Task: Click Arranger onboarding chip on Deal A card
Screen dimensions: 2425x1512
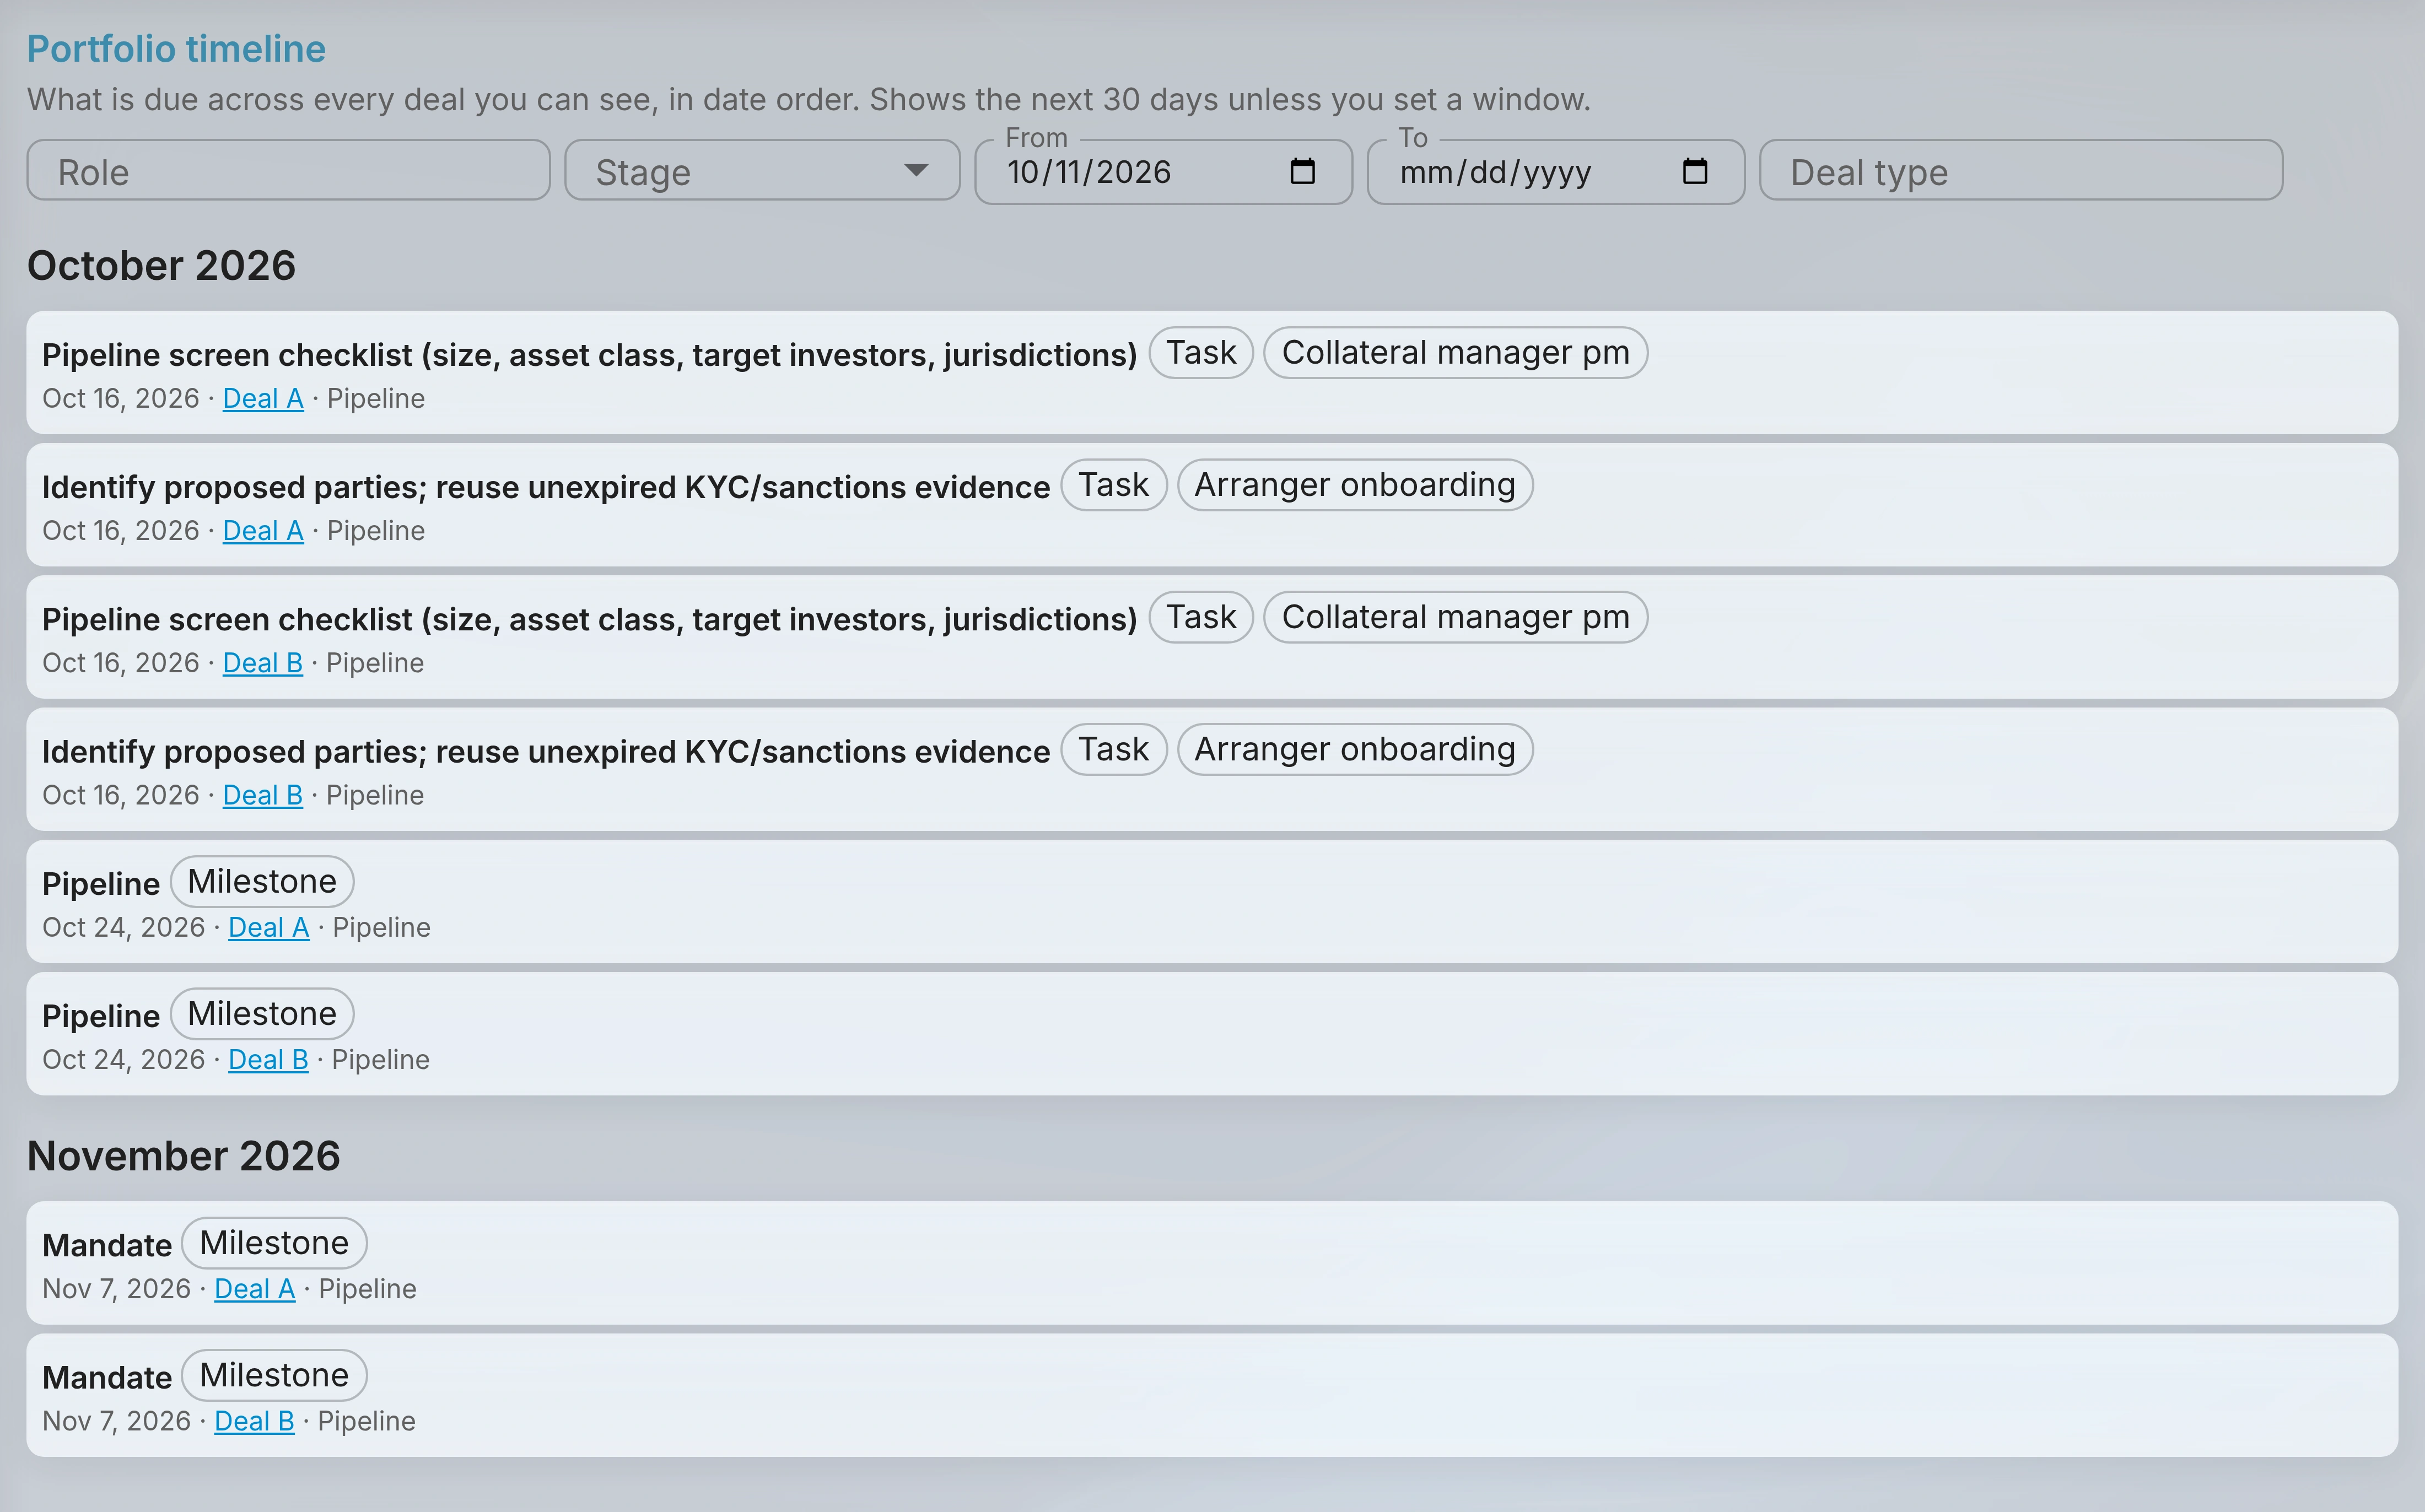Action: [x=1355, y=484]
